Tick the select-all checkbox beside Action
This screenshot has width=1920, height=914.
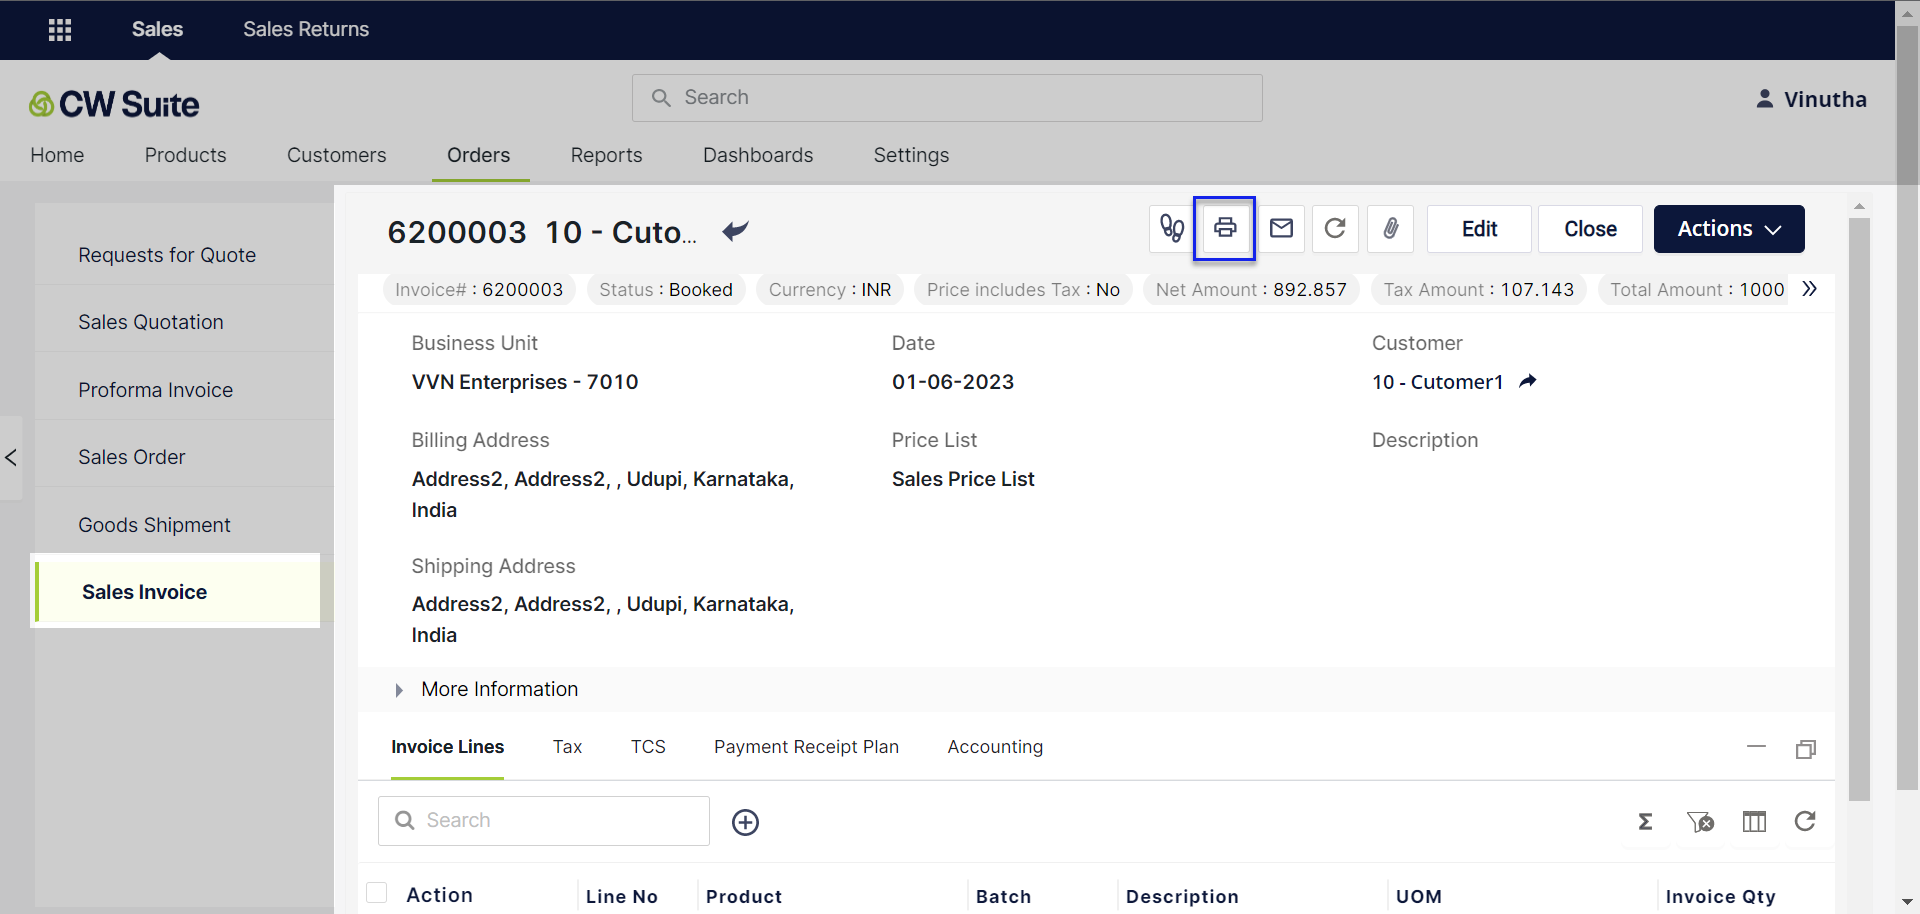tap(377, 893)
